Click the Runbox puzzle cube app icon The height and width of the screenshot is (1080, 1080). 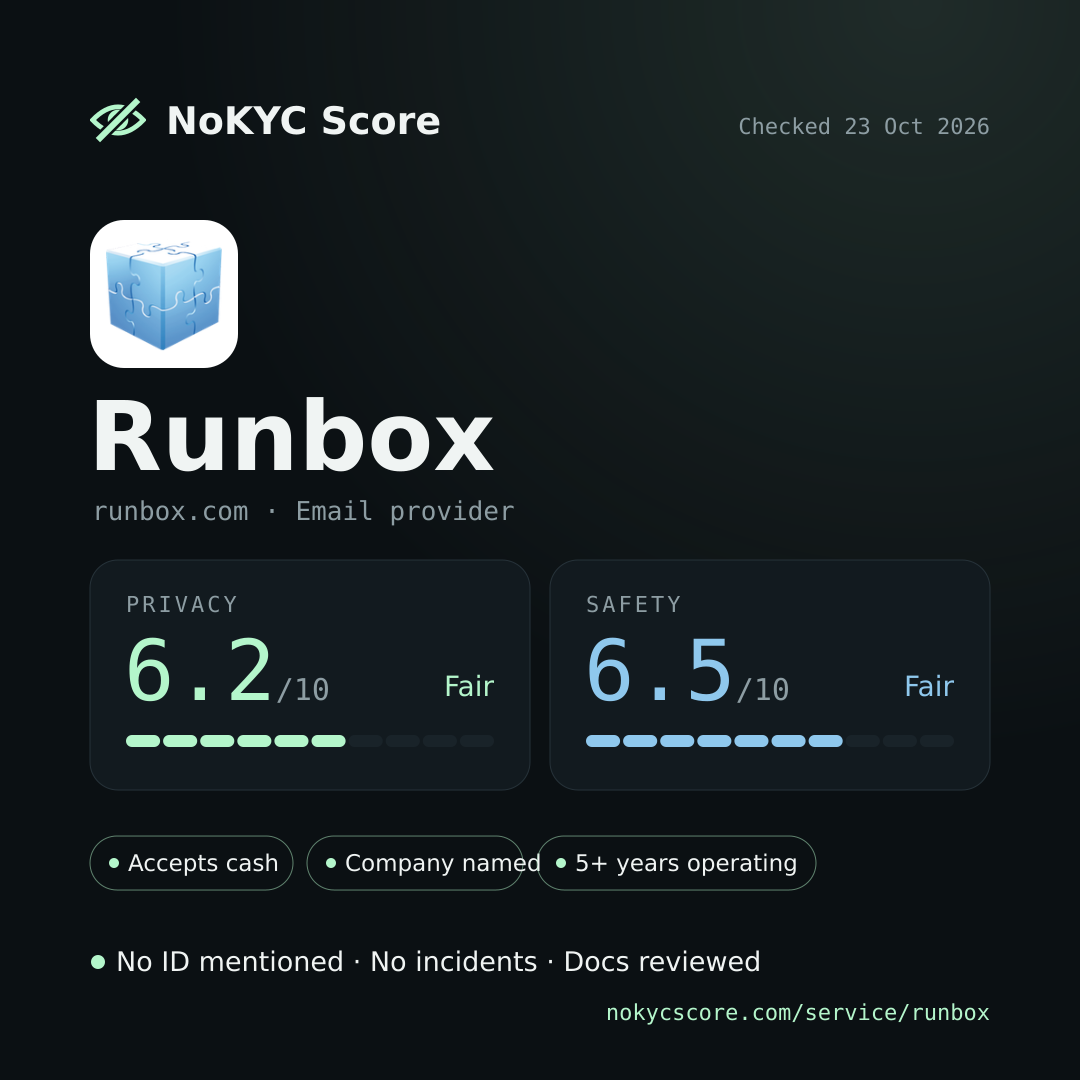[x=164, y=294]
